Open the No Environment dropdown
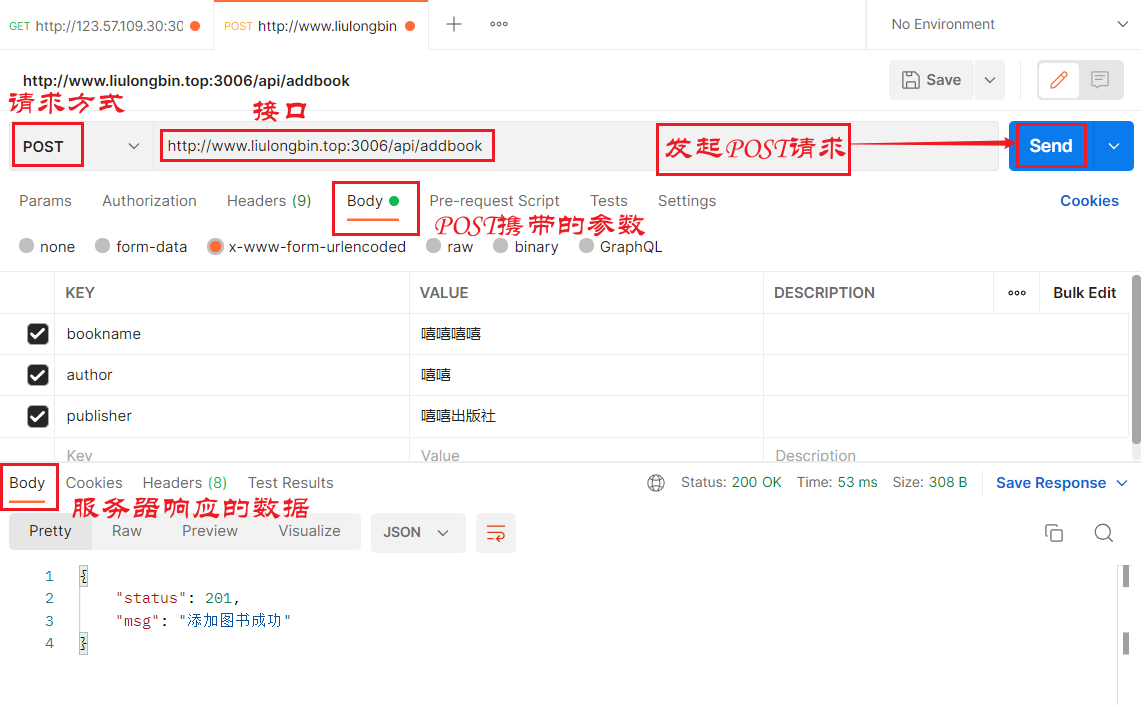The height and width of the screenshot is (705, 1142). (x=1009, y=24)
